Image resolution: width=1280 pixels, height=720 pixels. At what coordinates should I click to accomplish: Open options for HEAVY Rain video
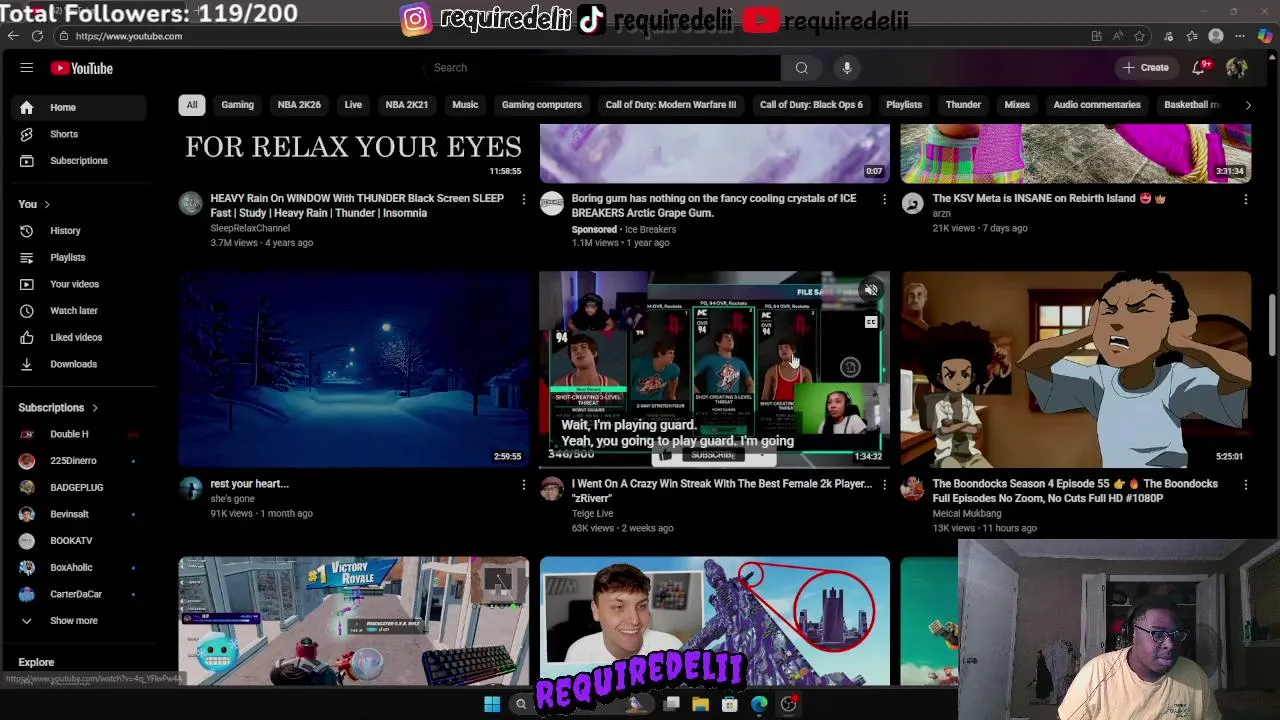pos(523,199)
